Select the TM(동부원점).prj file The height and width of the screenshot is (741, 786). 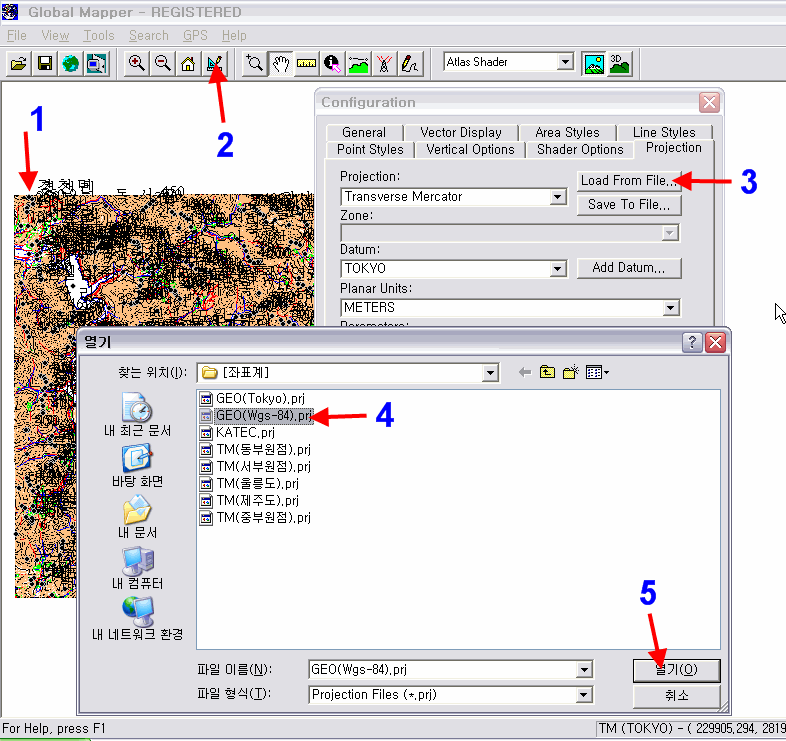coord(256,450)
